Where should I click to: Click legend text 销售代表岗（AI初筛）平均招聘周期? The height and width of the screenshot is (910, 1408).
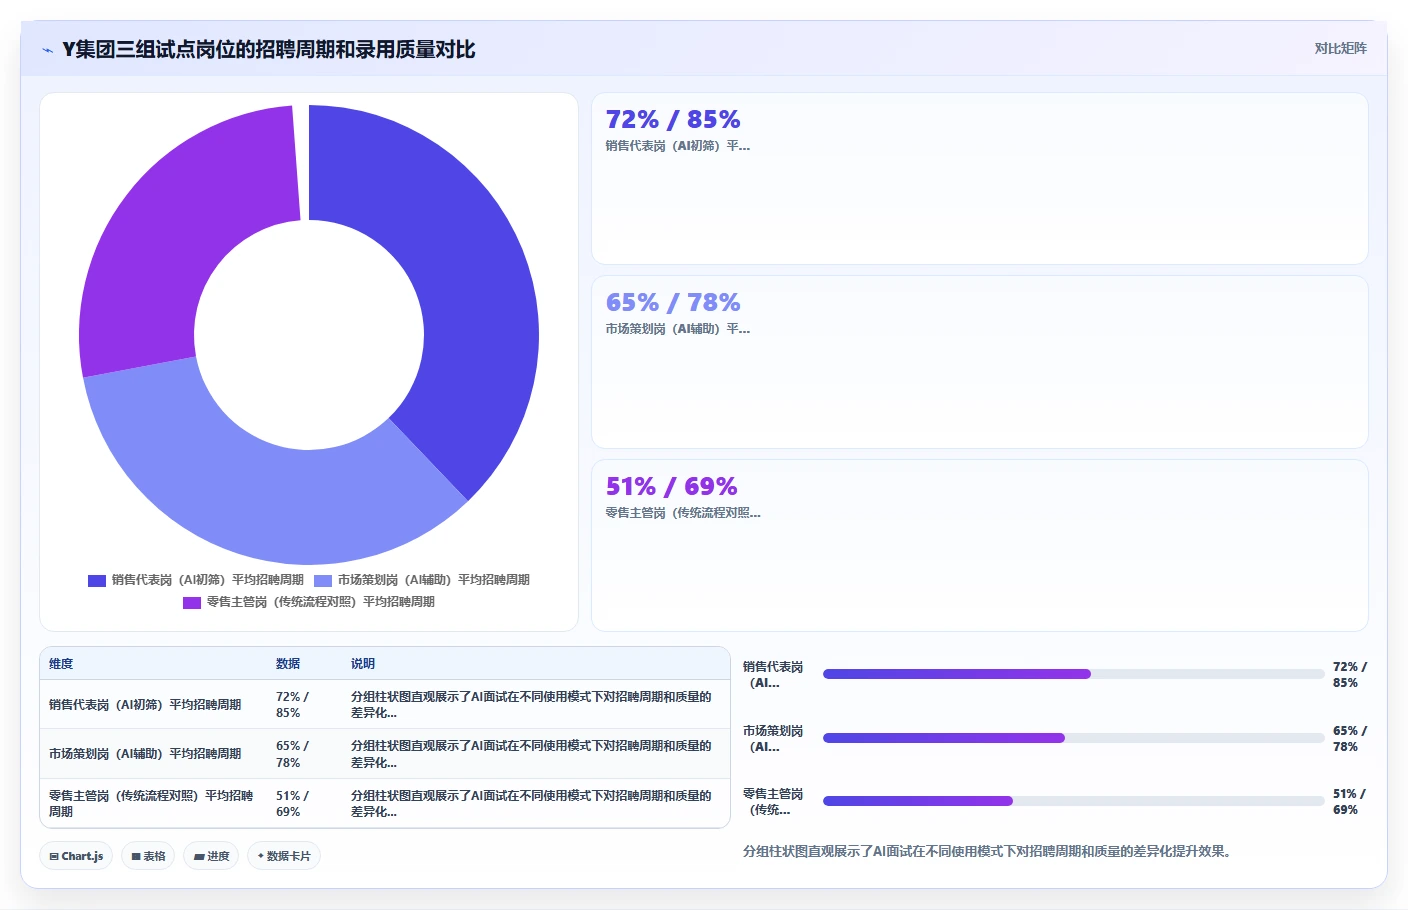coord(208,580)
